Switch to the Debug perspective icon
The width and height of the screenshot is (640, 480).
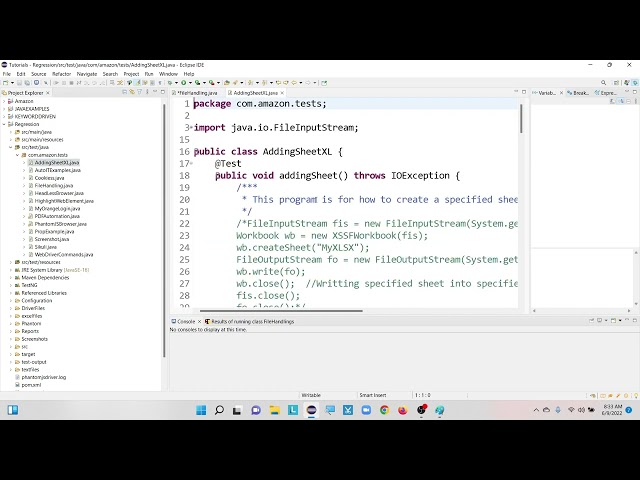coord(635,83)
